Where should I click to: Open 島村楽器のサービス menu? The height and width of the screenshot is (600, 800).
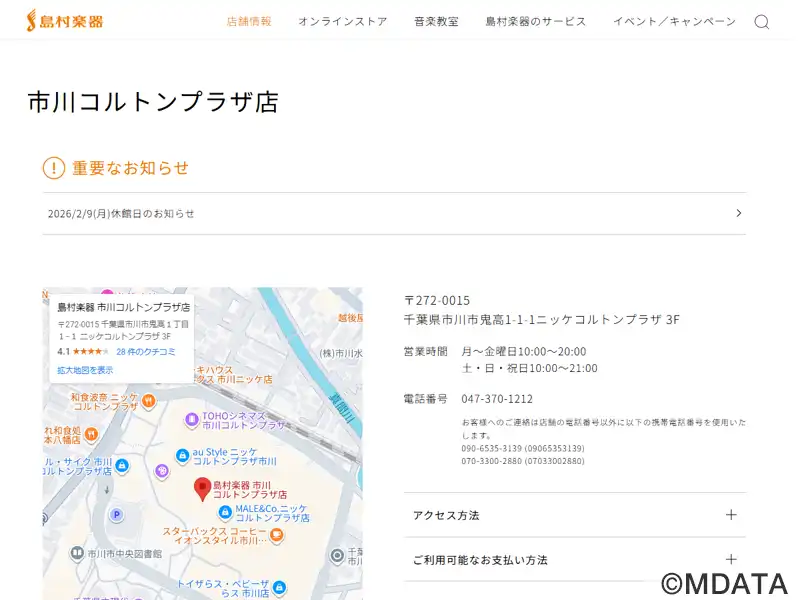[x=536, y=21]
